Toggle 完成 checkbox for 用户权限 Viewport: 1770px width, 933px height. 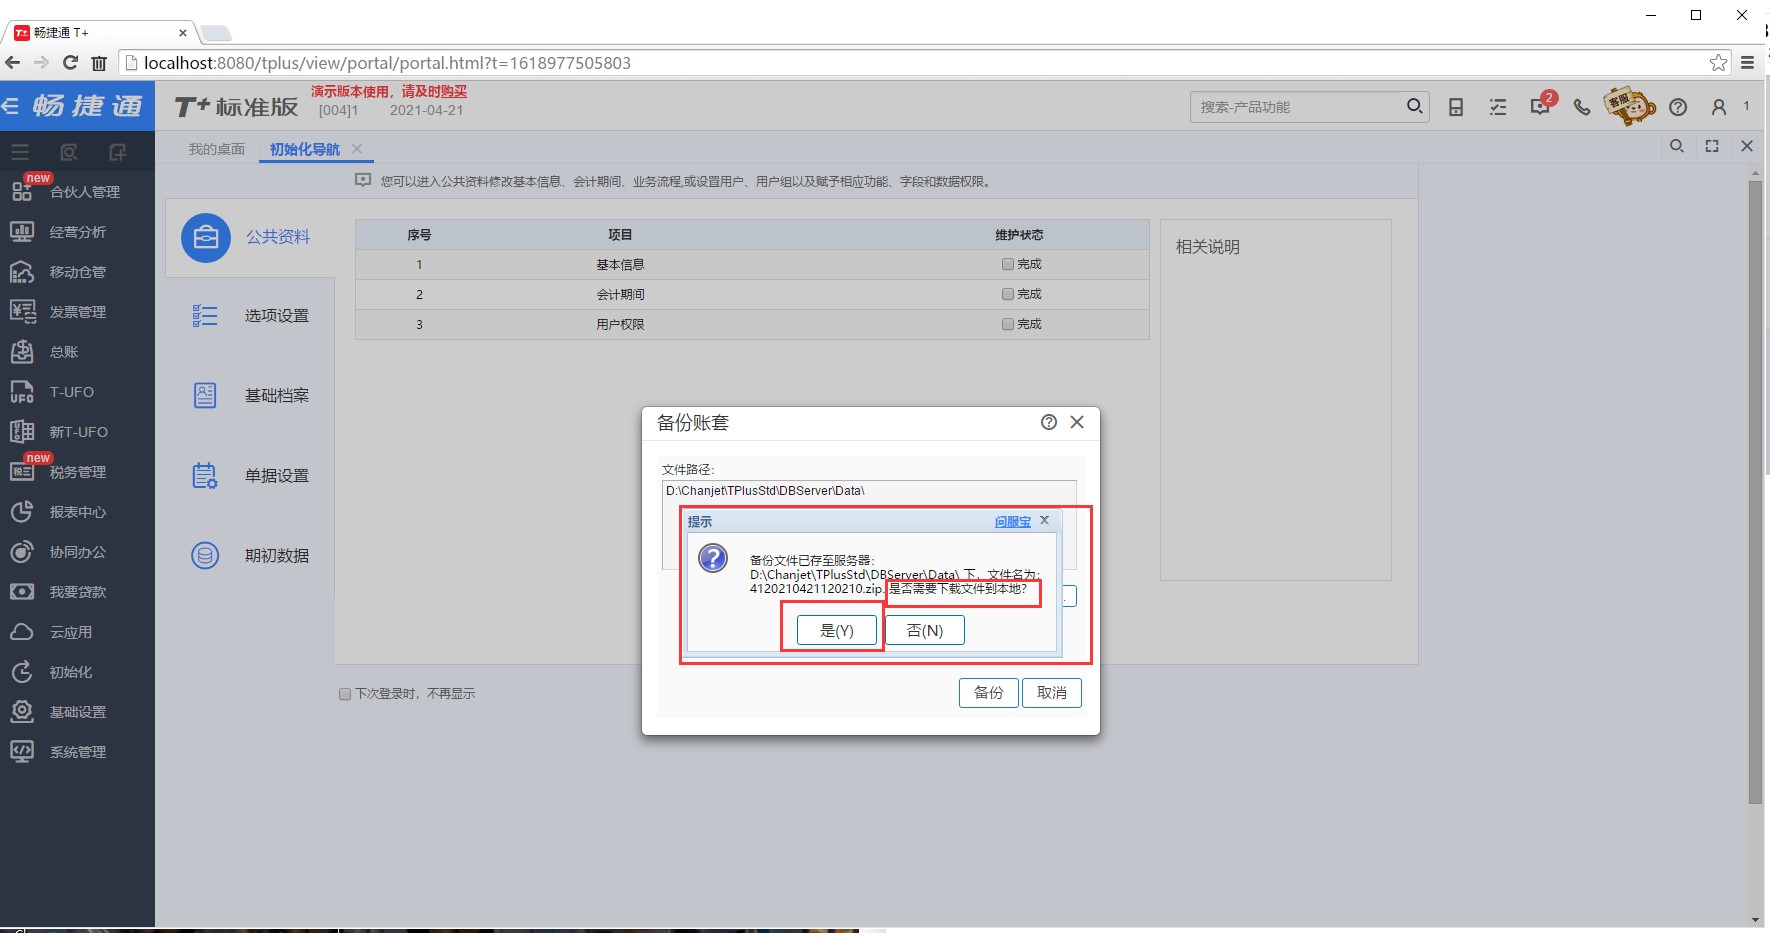point(1008,324)
